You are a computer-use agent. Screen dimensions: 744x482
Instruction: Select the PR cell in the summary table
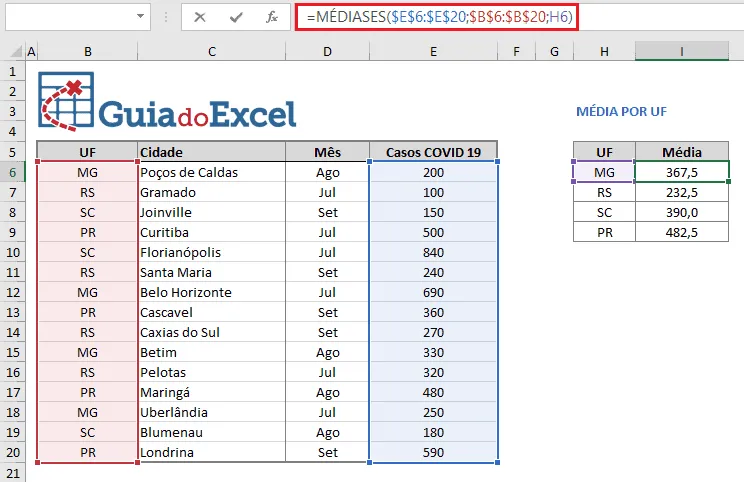tap(604, 232)
